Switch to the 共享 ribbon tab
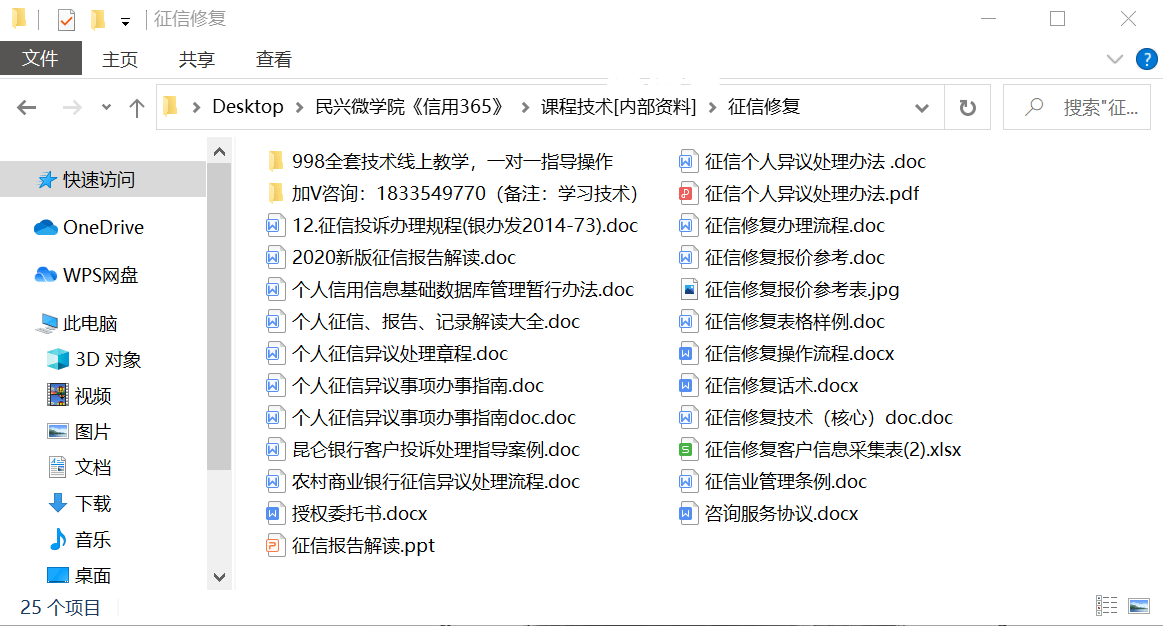The height and width of the screenshot is (626, 1163). [x=197, y=59]
